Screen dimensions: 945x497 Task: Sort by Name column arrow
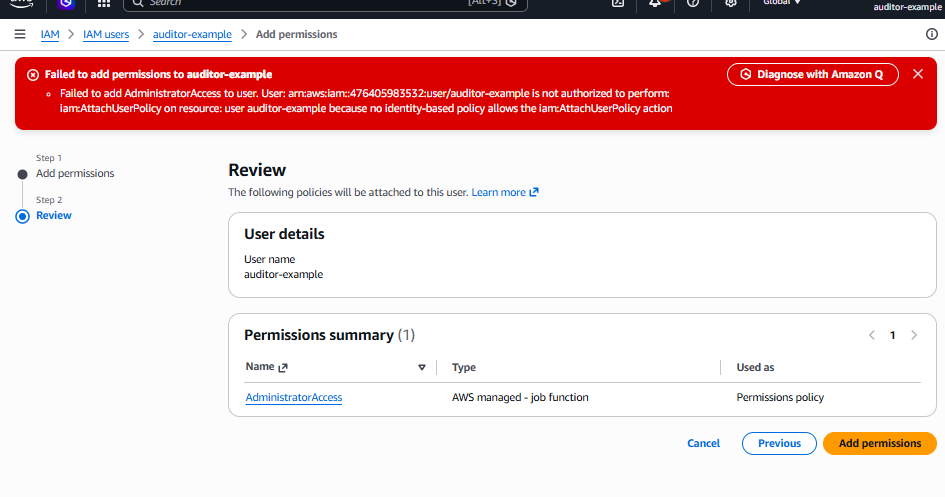422,367
